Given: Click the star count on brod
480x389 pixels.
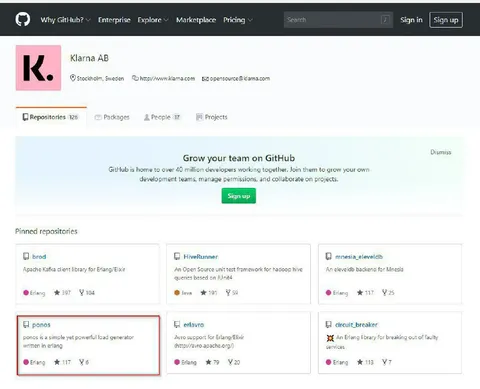Looking at the screenshot, I should pos(62,293).
